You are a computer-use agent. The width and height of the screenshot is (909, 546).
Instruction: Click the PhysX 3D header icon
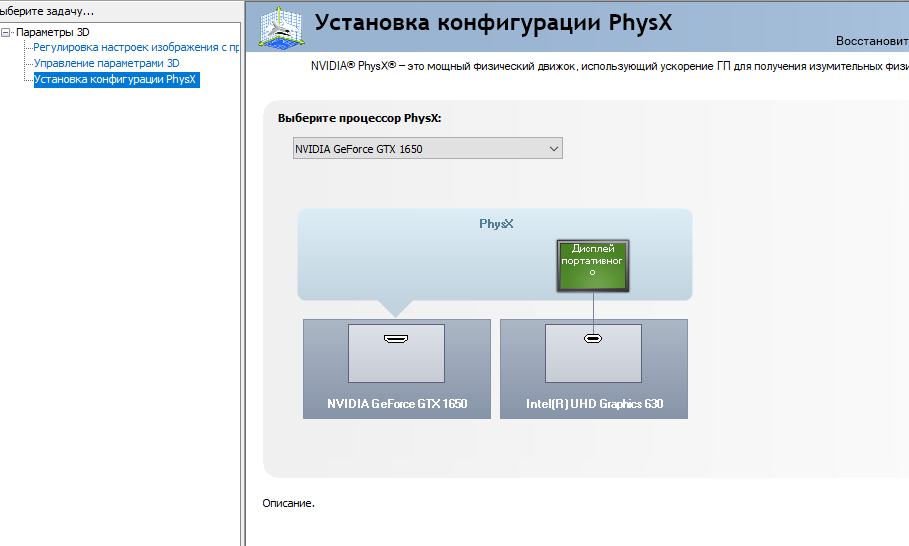[281, 27]
